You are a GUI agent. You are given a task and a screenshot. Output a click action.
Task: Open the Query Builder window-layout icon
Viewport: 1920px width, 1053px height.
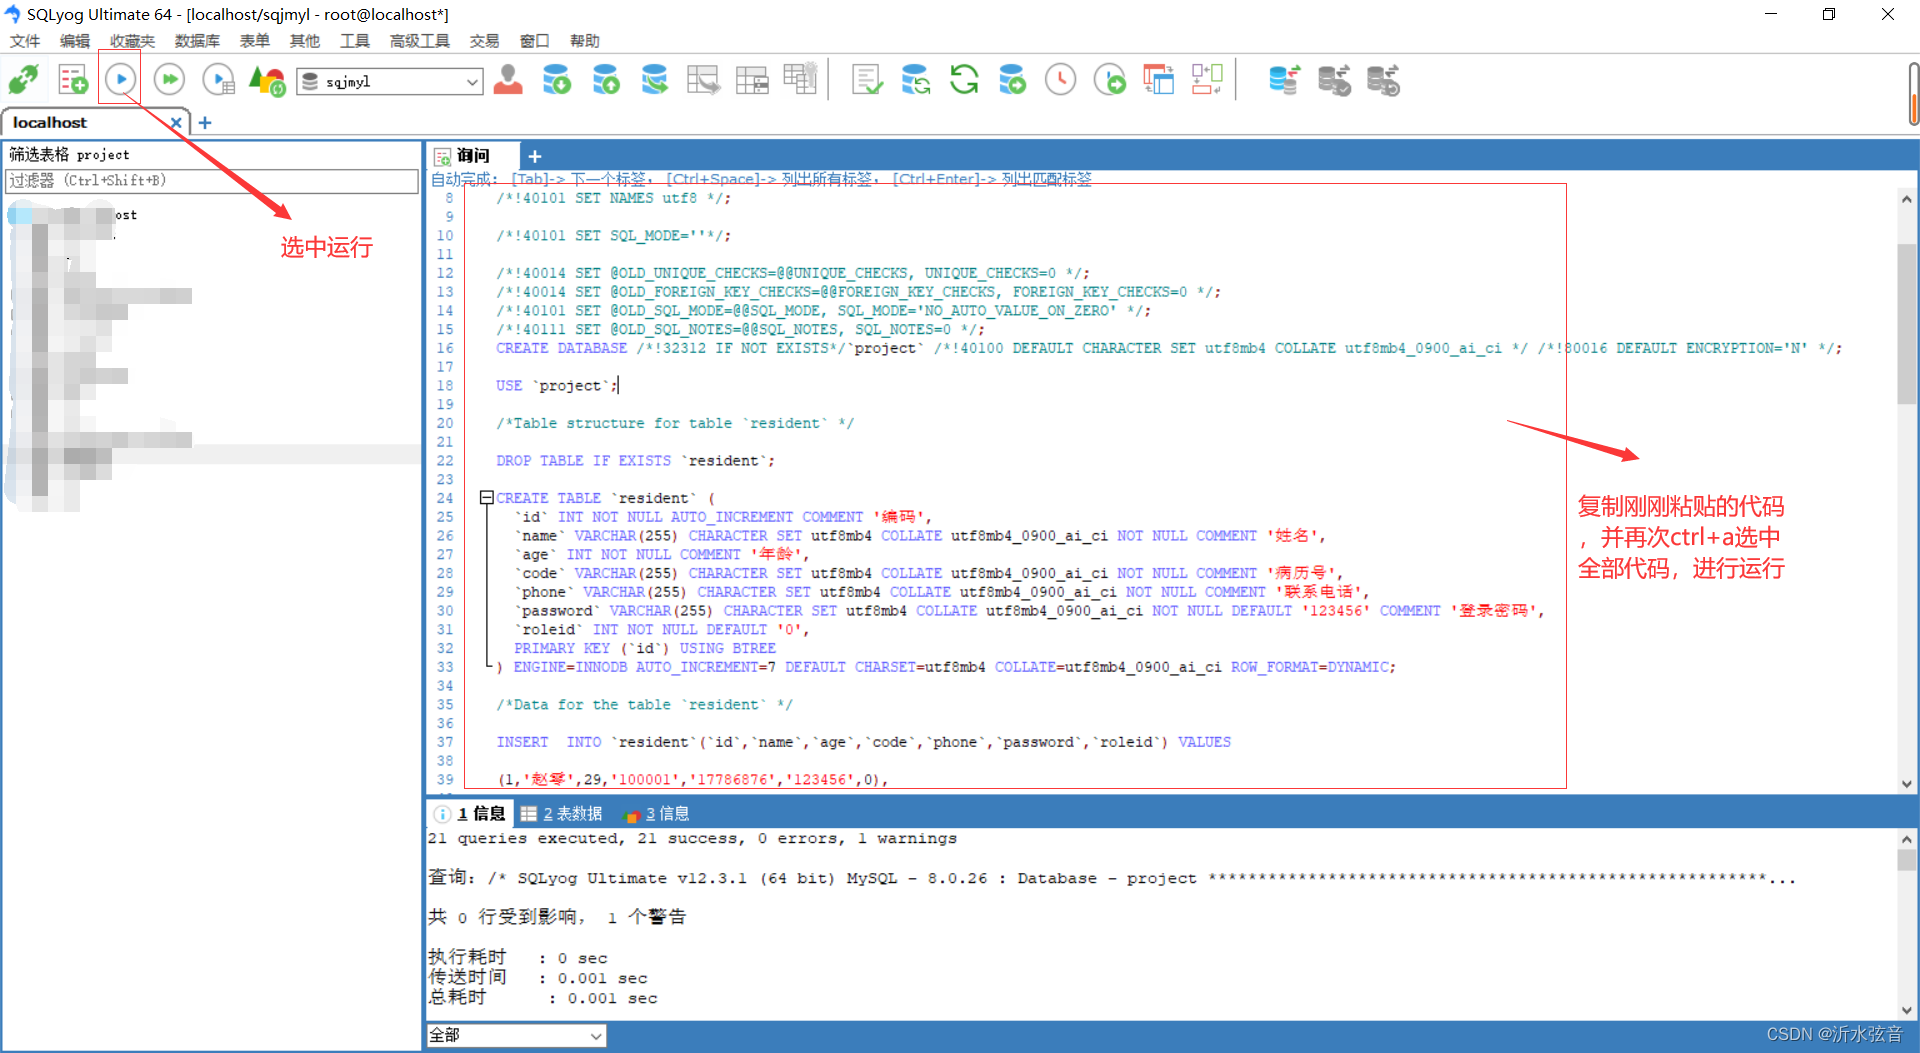(1158, 79)
